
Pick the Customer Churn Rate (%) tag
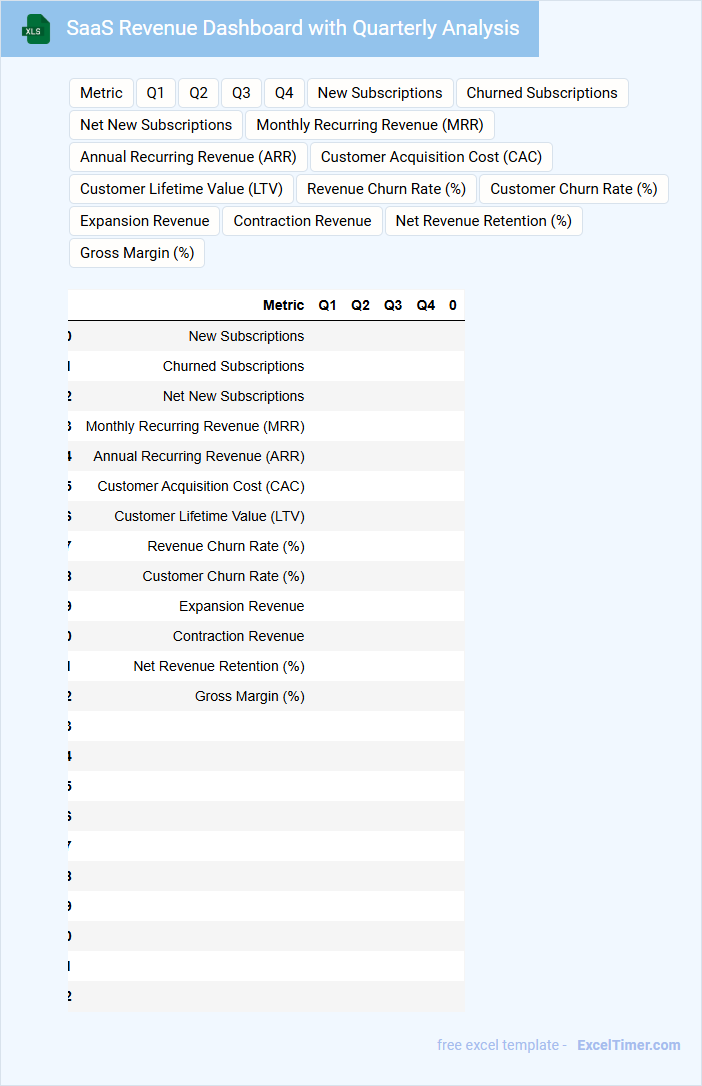tap(574, 188)
